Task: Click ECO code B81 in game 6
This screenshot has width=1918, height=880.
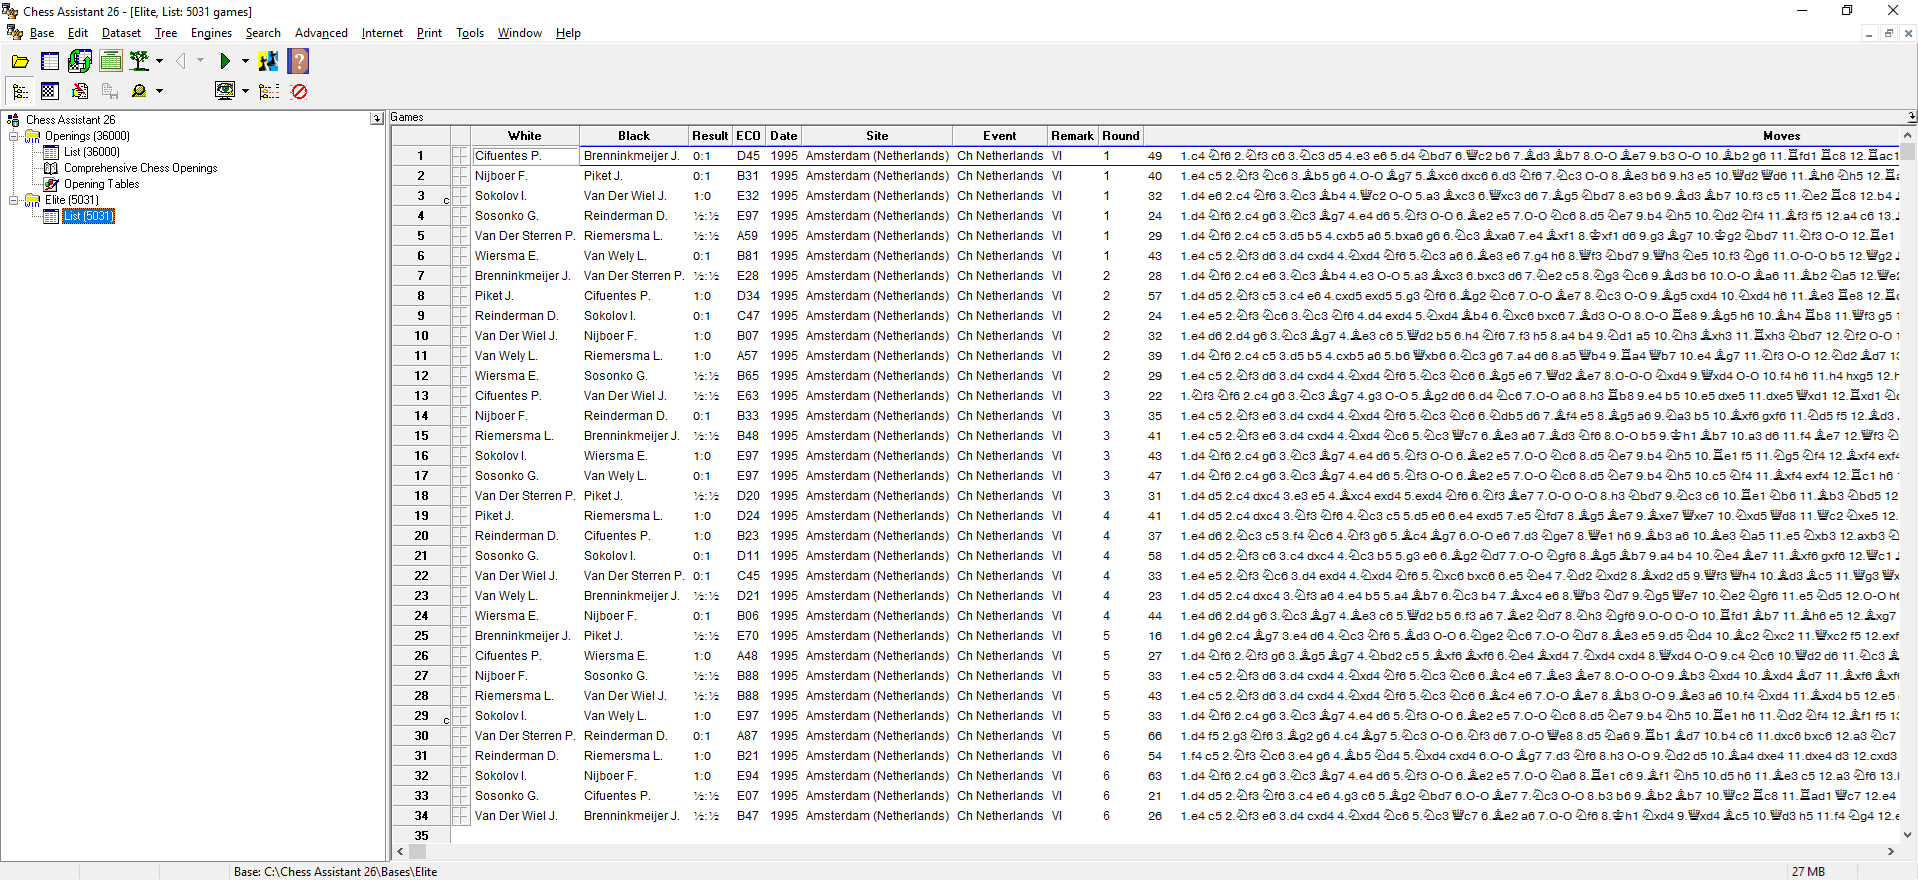Action: [x=748, y=256]
